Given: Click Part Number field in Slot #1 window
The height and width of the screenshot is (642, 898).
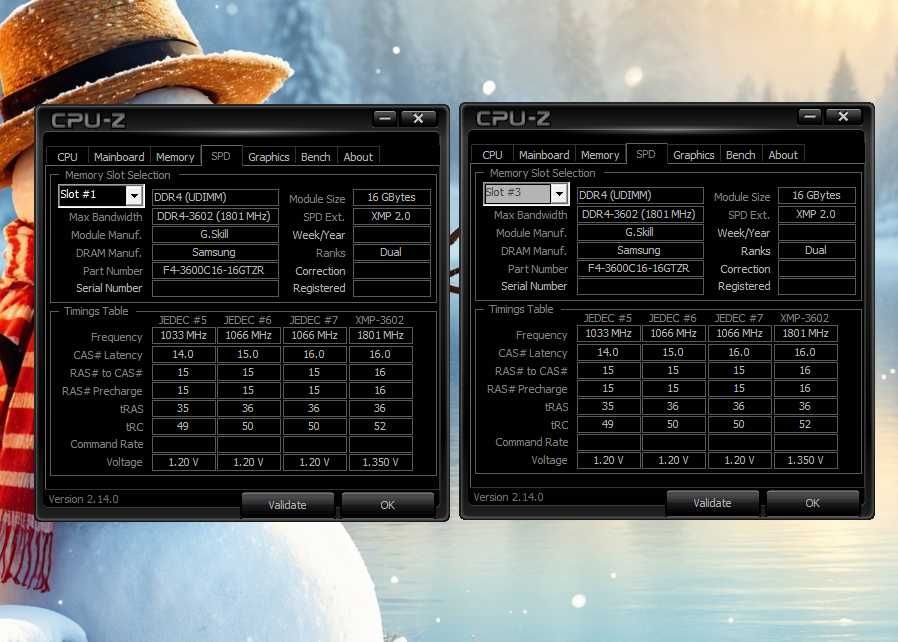Looking at the screenshot, I should 215,270.
